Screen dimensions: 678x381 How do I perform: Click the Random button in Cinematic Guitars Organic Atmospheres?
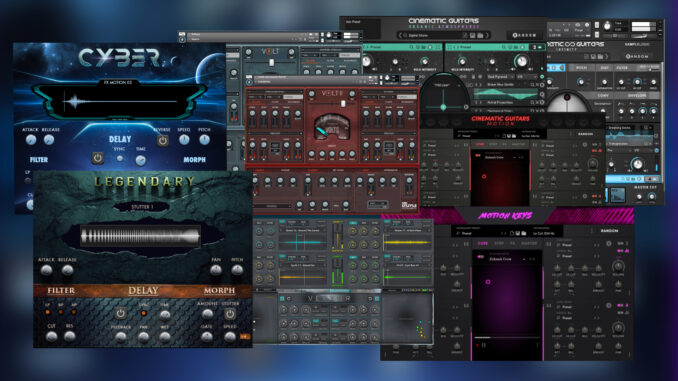524,35
